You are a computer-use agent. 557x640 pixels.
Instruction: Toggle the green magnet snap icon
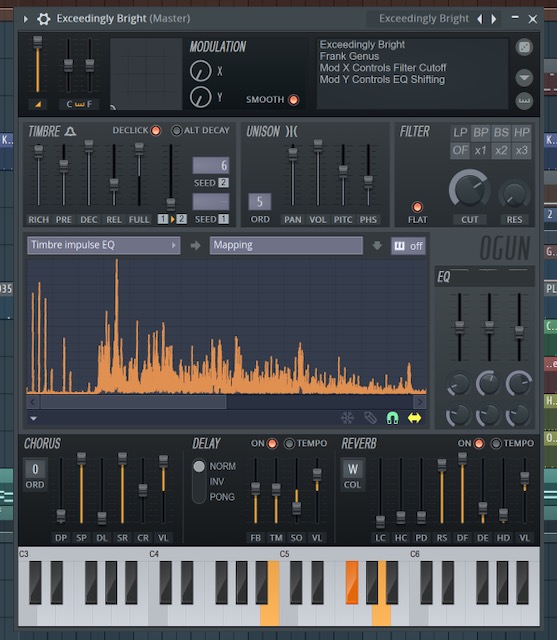click(392, 418)
